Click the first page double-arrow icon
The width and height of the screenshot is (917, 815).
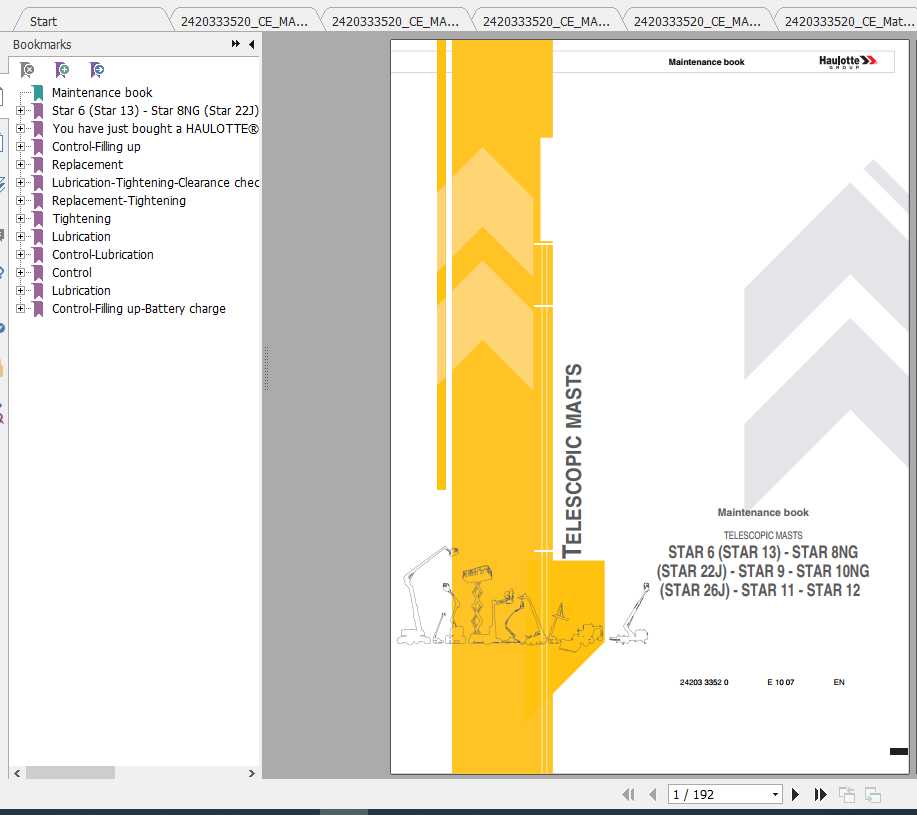point(629,794)
